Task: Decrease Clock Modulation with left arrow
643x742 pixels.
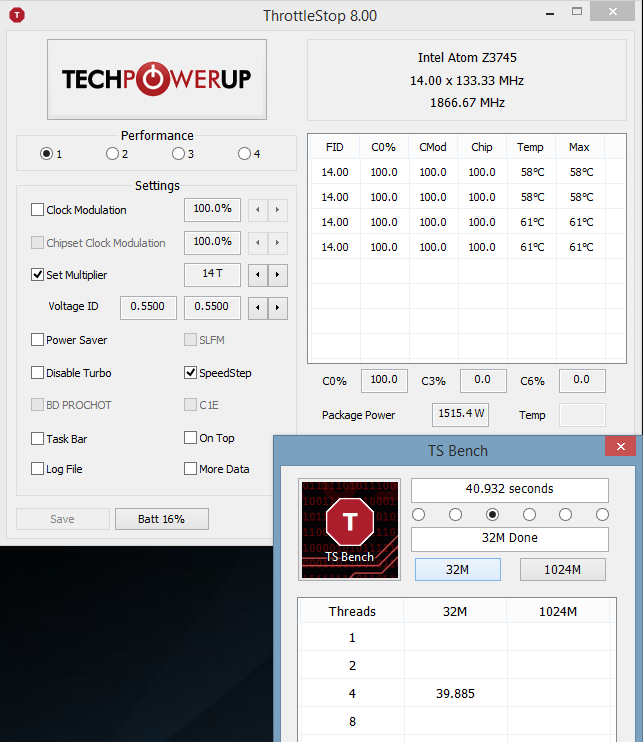Action: pyautogui.click(x=258, y=209)
